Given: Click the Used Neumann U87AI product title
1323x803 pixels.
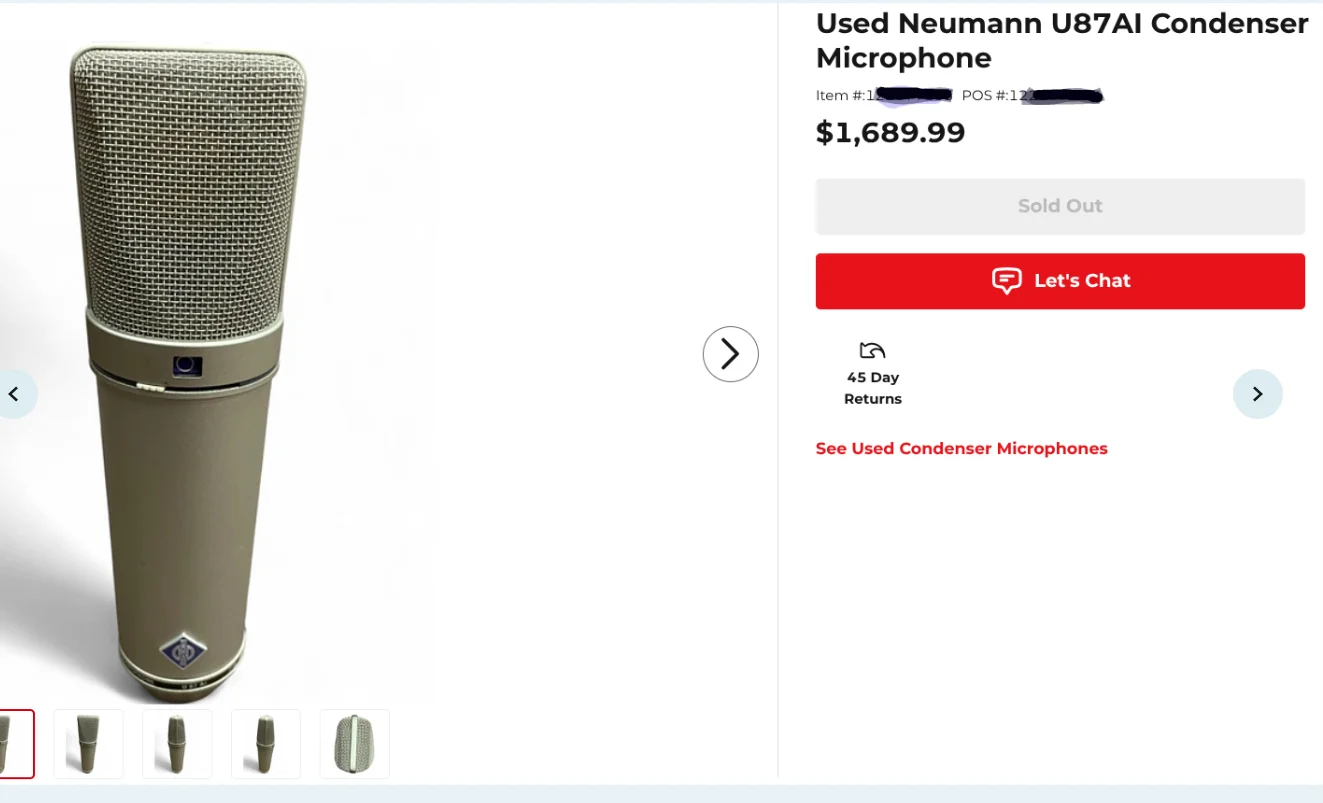Looking at the screenshot, I should 1062,40.
